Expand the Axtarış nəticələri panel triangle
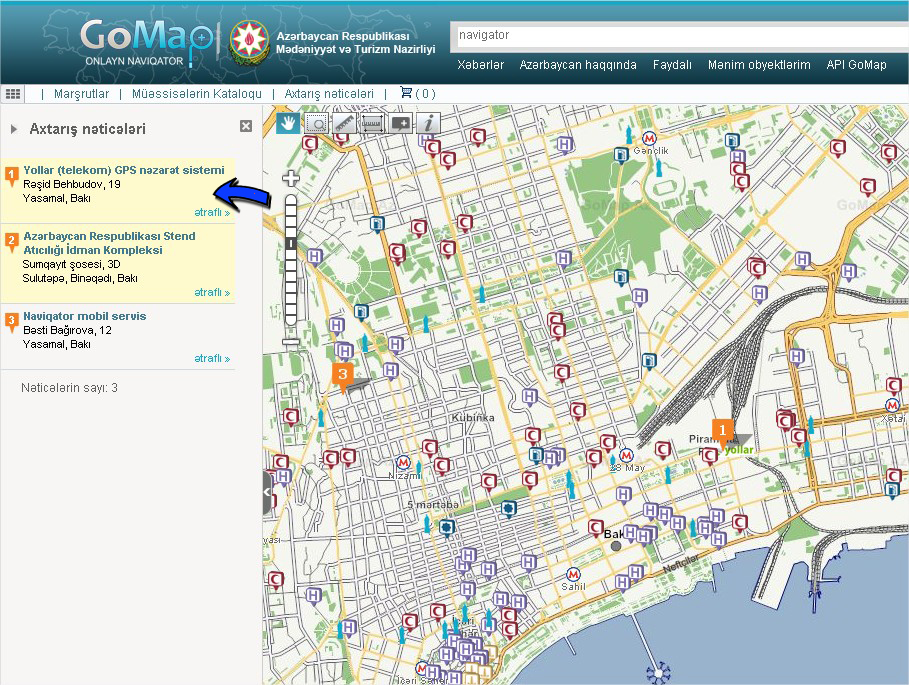Image resolution: width=909 pixels, height=685 pixels. click(x=14, y=129)
